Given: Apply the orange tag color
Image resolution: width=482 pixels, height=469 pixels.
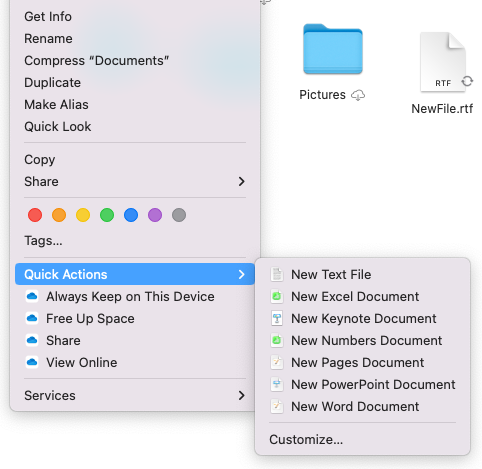Looking at the screenshot, I should click(x=59, y=215).
